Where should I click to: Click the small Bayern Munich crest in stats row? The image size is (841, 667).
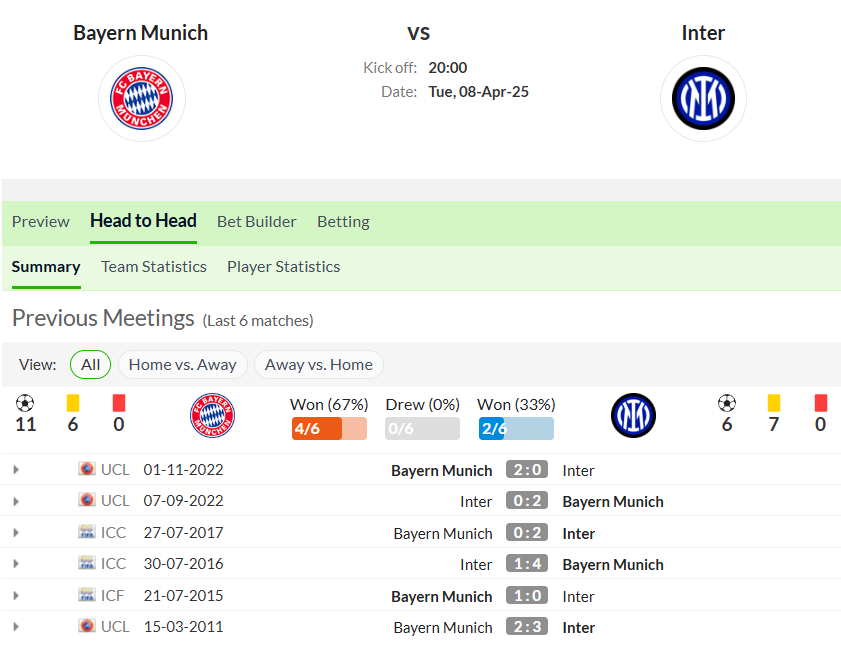[212, 416]
